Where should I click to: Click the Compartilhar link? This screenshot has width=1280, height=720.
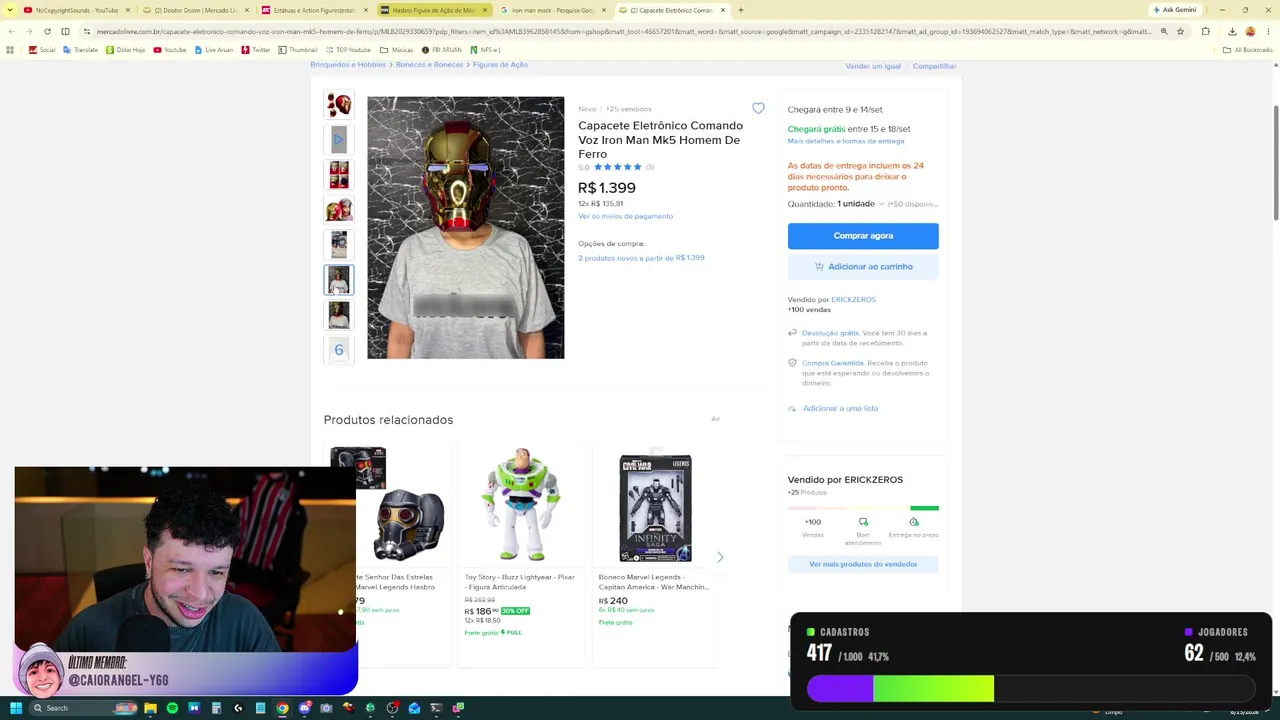(934, 66)
